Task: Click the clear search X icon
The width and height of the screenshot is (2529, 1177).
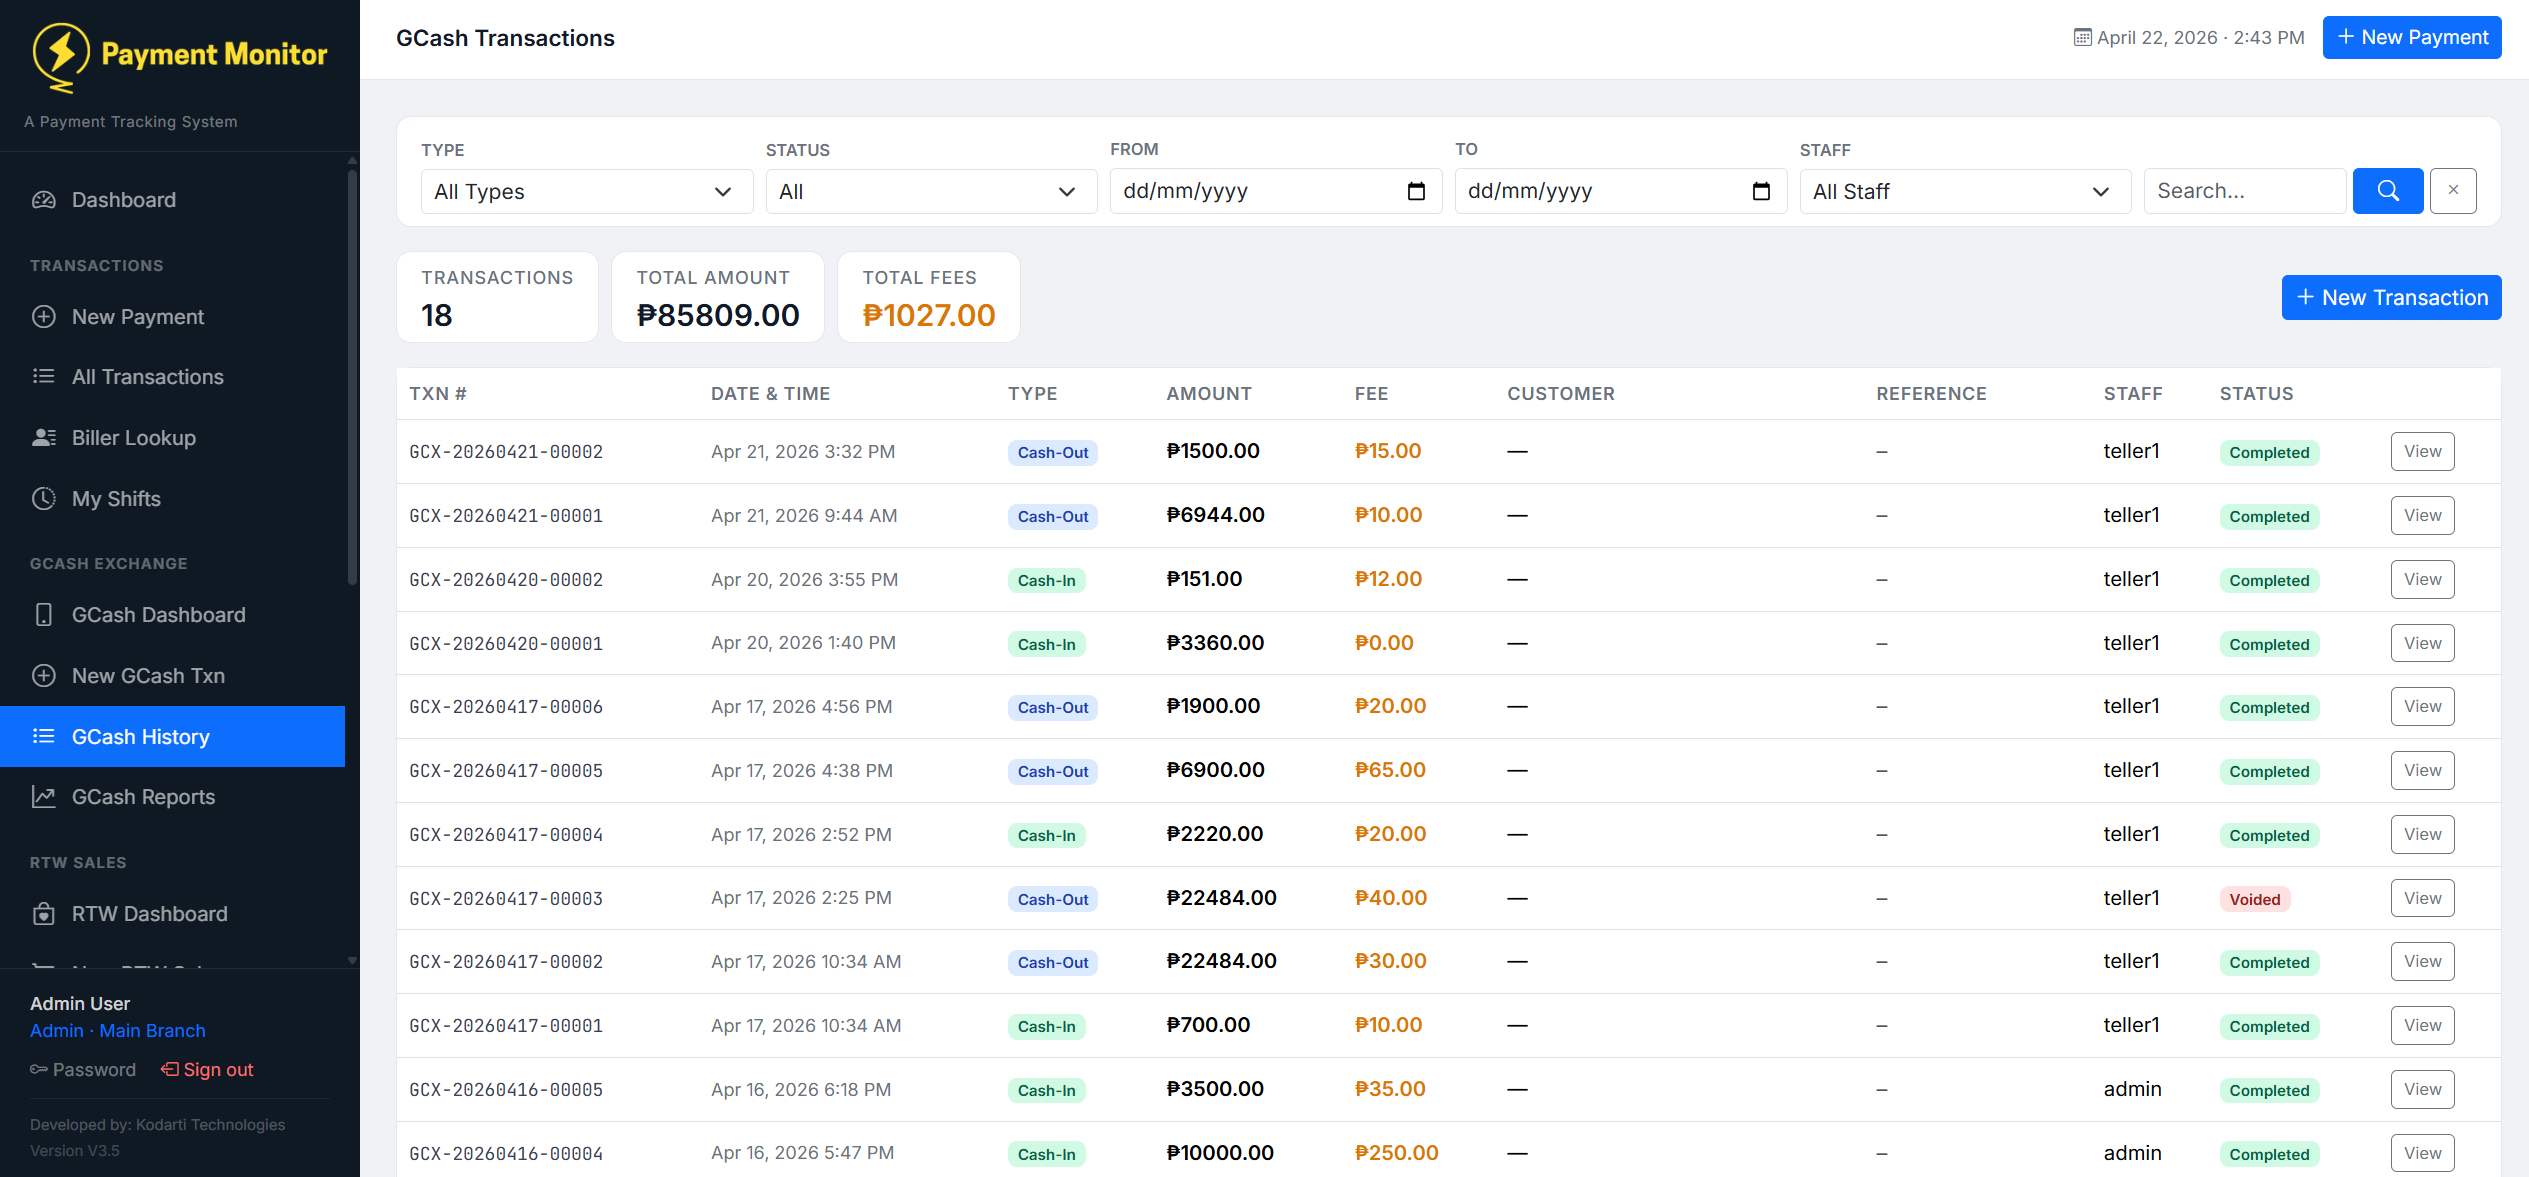Action: [x=2453, y=190]
